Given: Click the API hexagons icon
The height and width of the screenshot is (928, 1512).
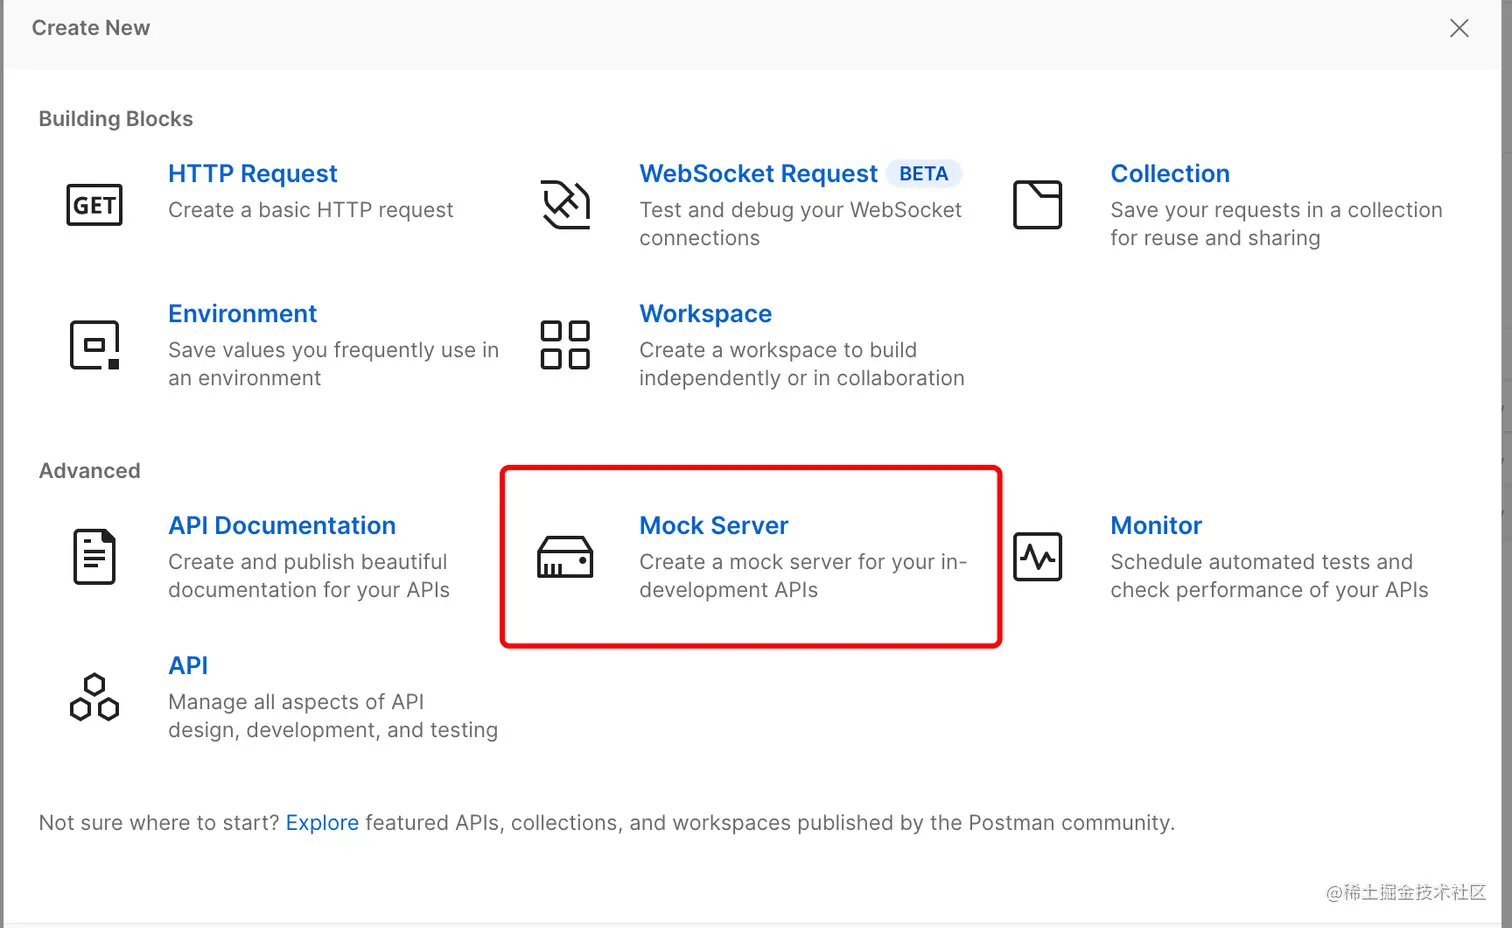Looking at the screenshot, I should point(94,697).
